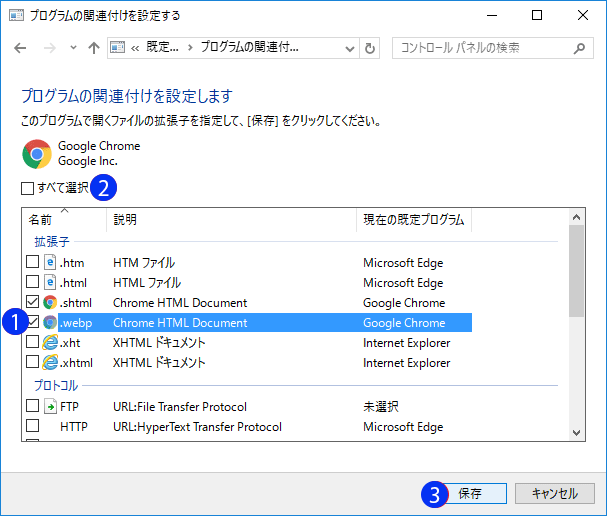Select '.xht' extension name
The height and width of the screenshot is (516, 607).
(70, 343)
